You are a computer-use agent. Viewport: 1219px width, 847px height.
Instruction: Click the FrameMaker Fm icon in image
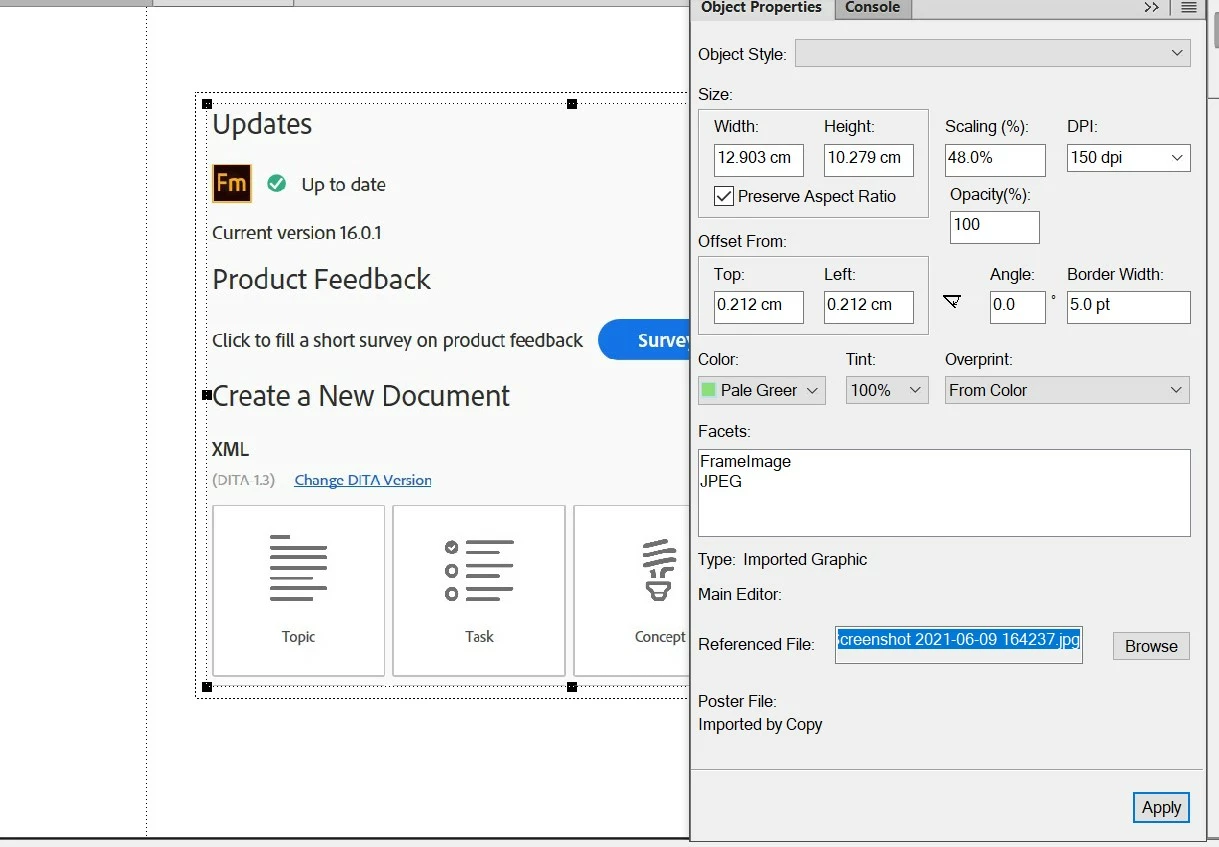tap(232, 184)
